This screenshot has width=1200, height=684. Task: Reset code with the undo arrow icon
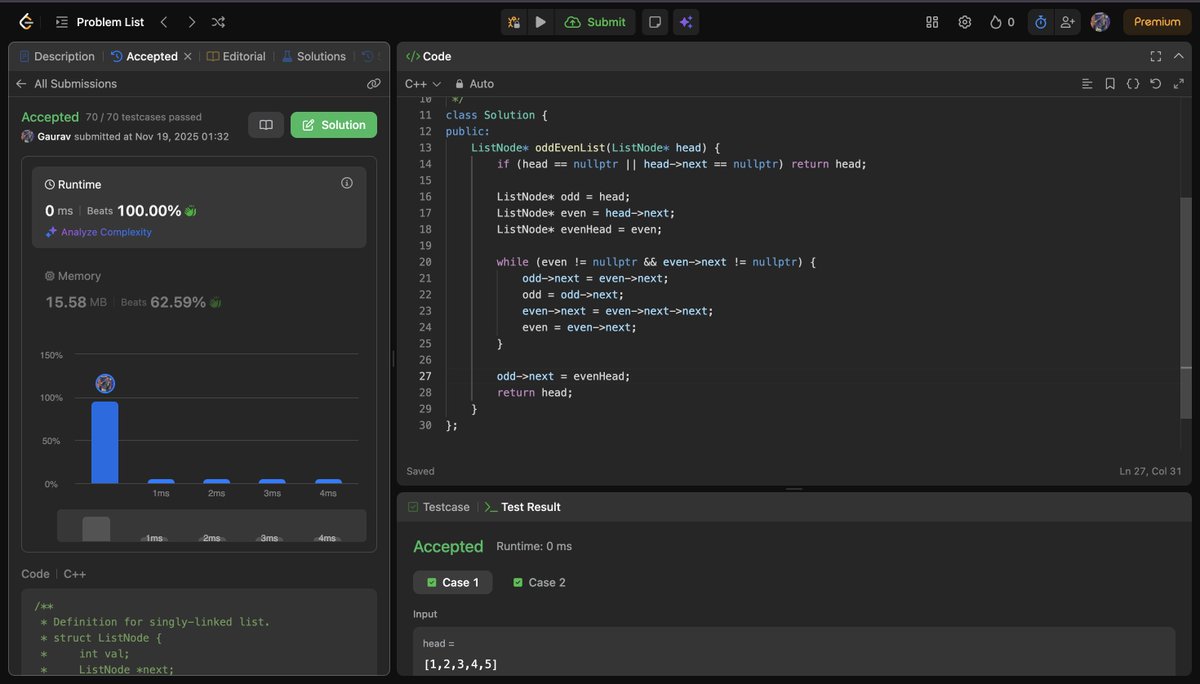[x=1156, y=84]
